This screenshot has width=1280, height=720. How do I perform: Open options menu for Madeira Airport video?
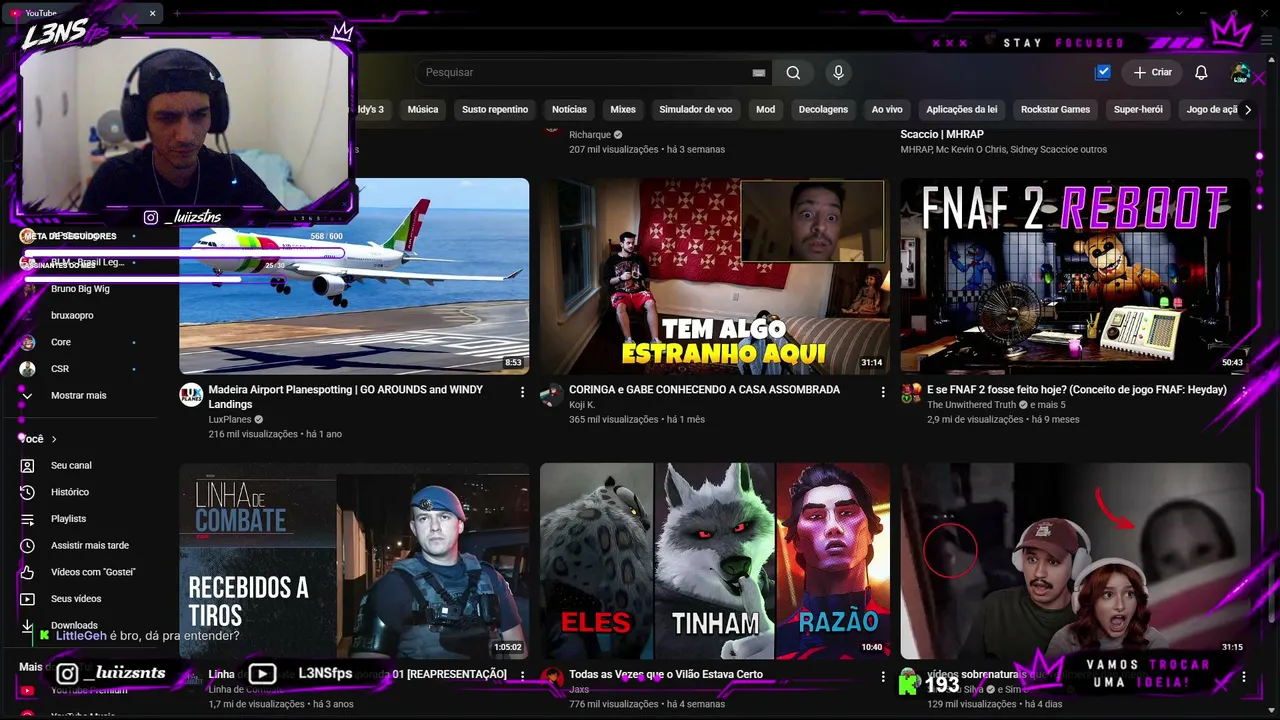[x=522, y=392]
